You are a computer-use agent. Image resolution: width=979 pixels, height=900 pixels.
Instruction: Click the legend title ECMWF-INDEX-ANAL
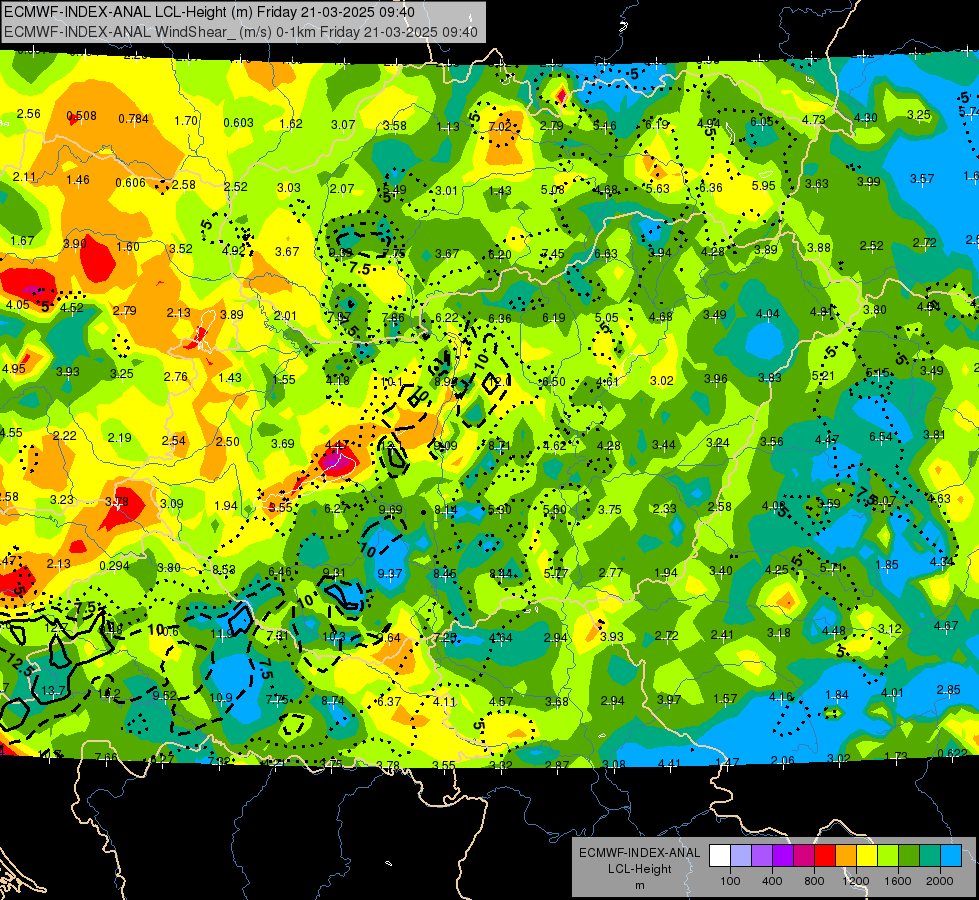click(639, 853)
